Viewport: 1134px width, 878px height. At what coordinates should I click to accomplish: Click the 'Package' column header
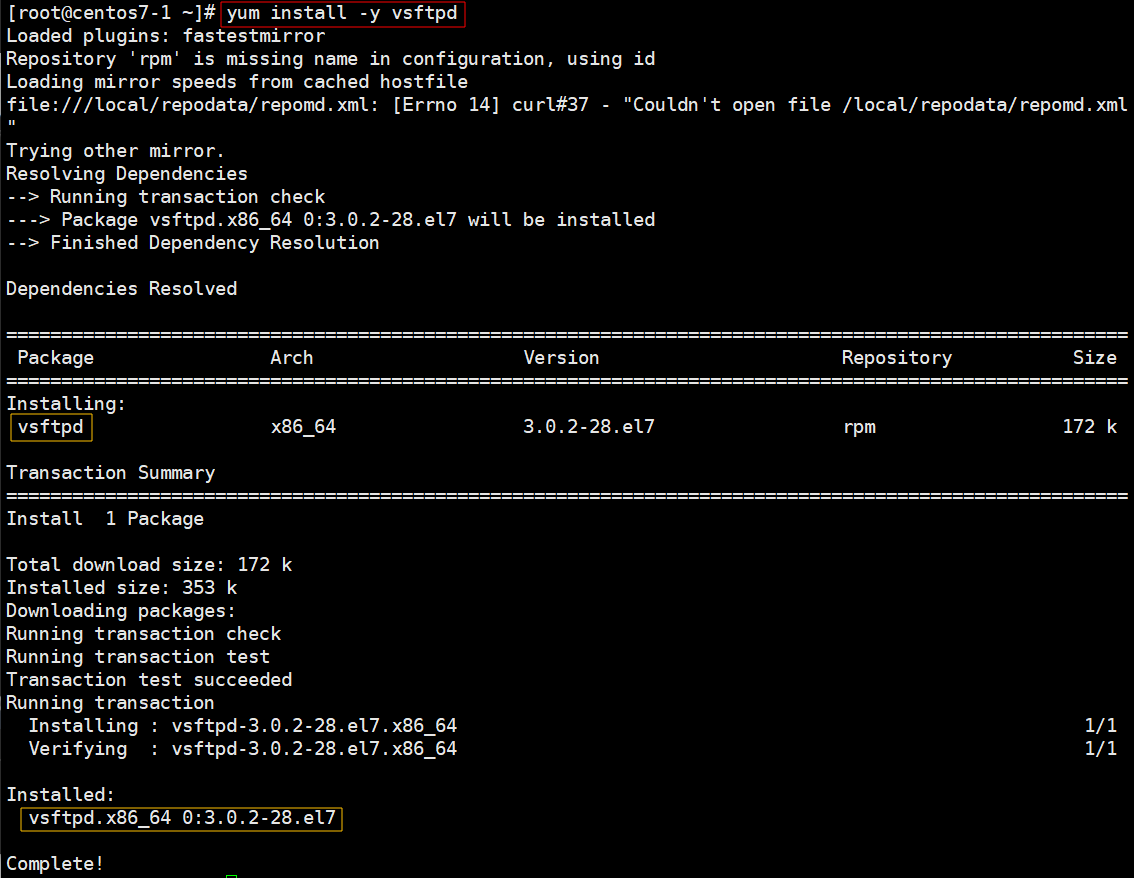pos(56,358)
